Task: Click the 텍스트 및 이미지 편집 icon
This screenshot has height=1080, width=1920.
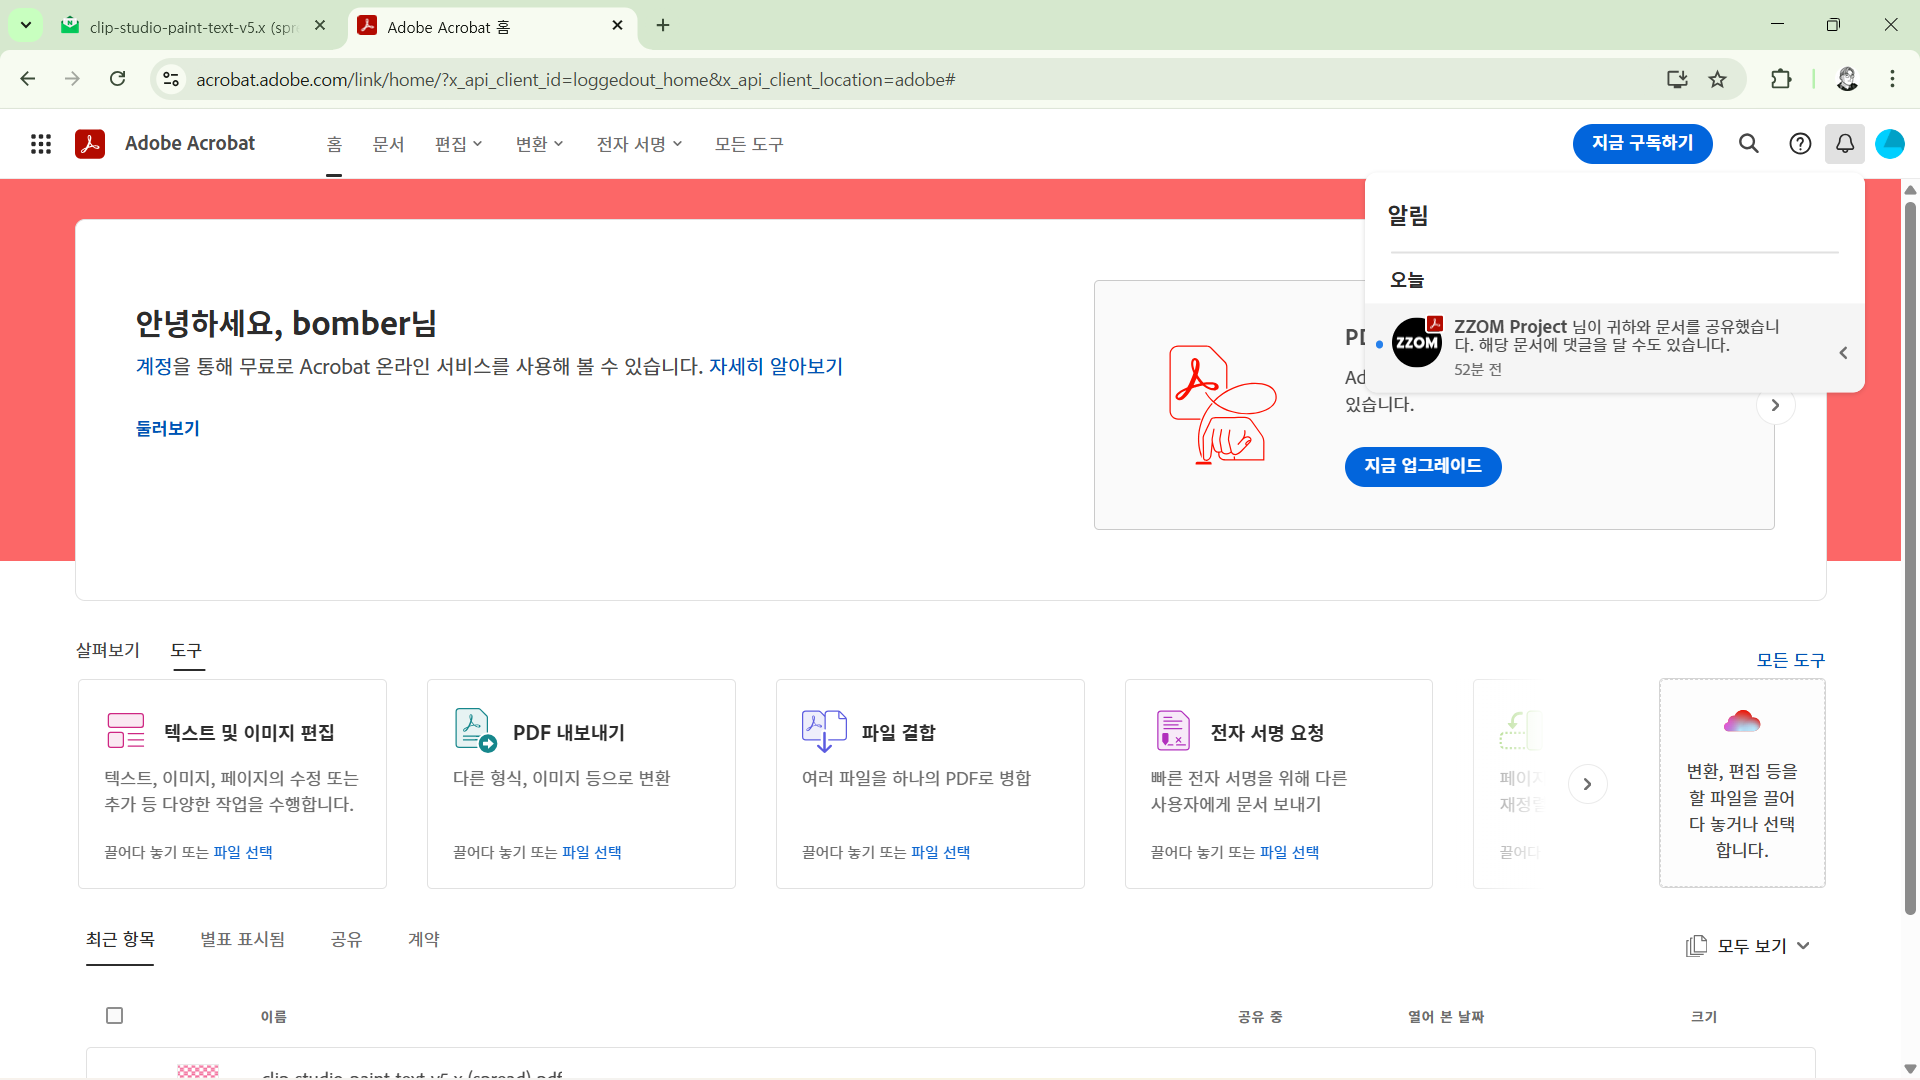Action: [126, 730]
